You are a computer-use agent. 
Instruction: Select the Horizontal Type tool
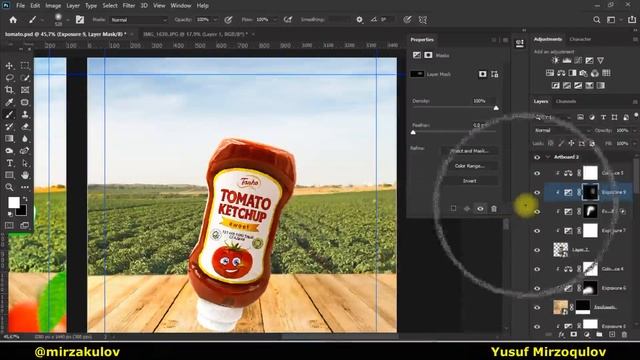point(9,163)
